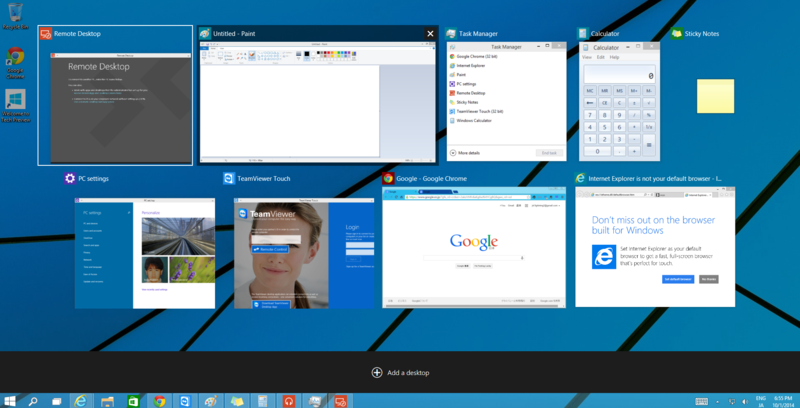Select the PC settings row in Task Manager
The width and height of the screenshot is (800, 408).
[x=506, y=84]
